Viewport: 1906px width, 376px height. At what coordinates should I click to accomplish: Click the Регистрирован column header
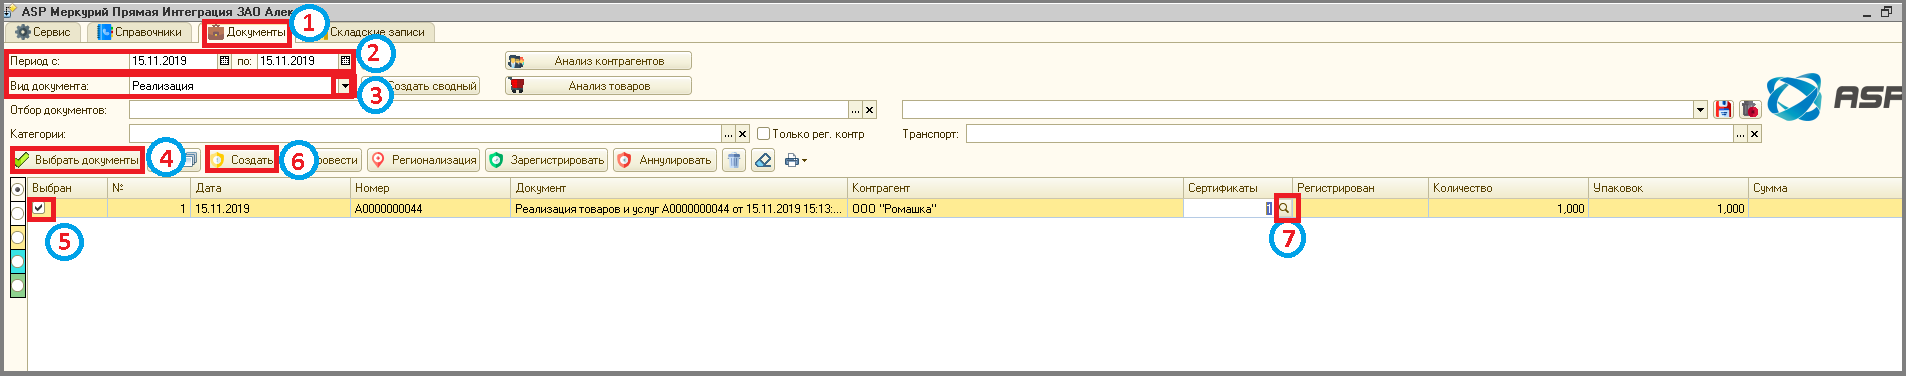tap(1360, 188)
